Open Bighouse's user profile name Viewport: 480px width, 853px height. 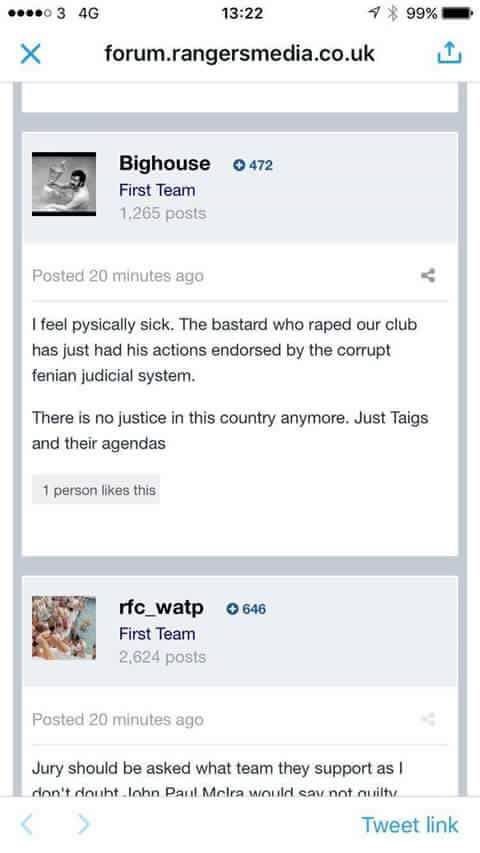tap(165, 164)
